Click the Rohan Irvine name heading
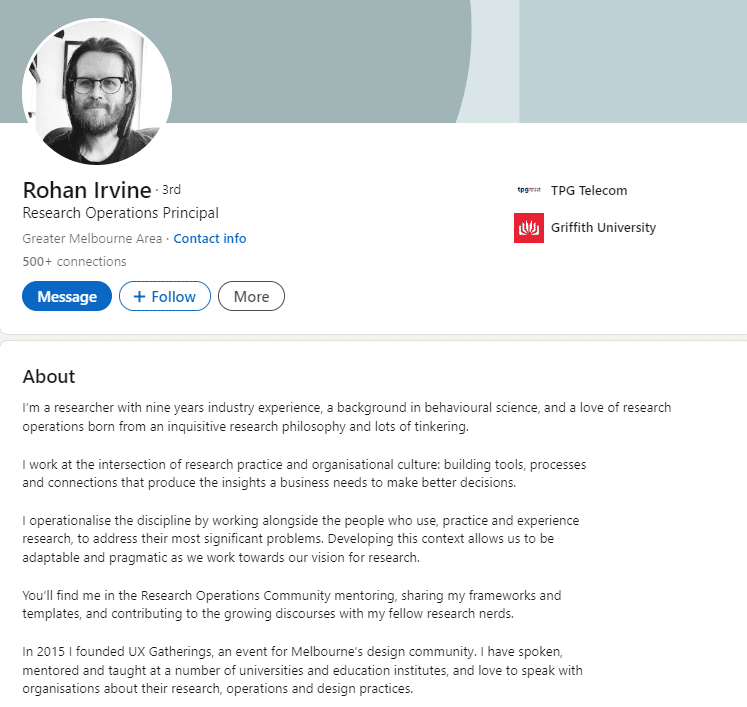This screenshot has height=707, width=747. [87, 190]
